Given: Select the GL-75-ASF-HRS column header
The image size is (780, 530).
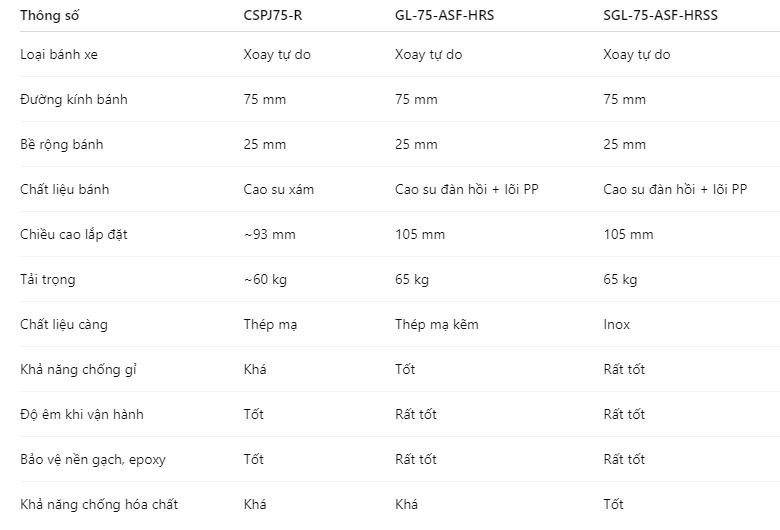Looking at the screenshot, I should 444,15.
